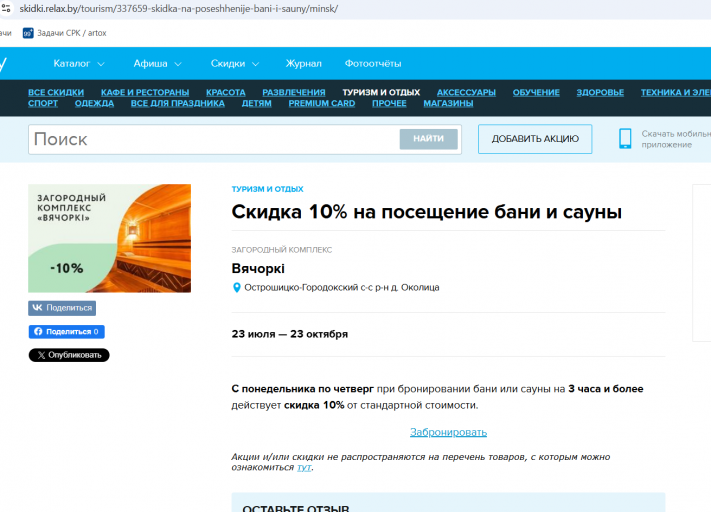Click the 23 июля — 23 октября dates
This screenshot has width=711, height=512.
(290, 334)
